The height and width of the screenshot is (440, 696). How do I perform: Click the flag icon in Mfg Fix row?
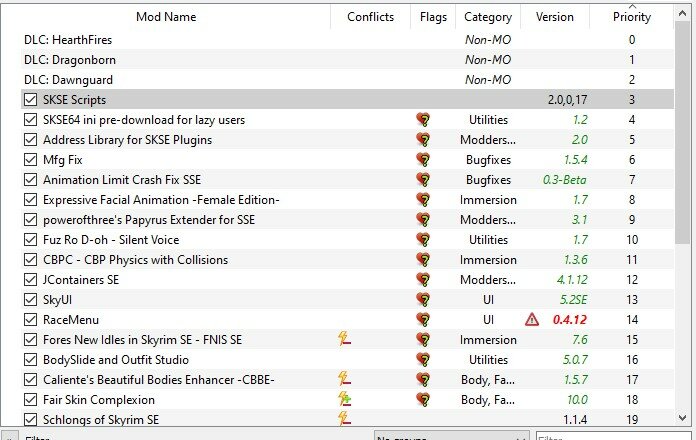(424, 160)
